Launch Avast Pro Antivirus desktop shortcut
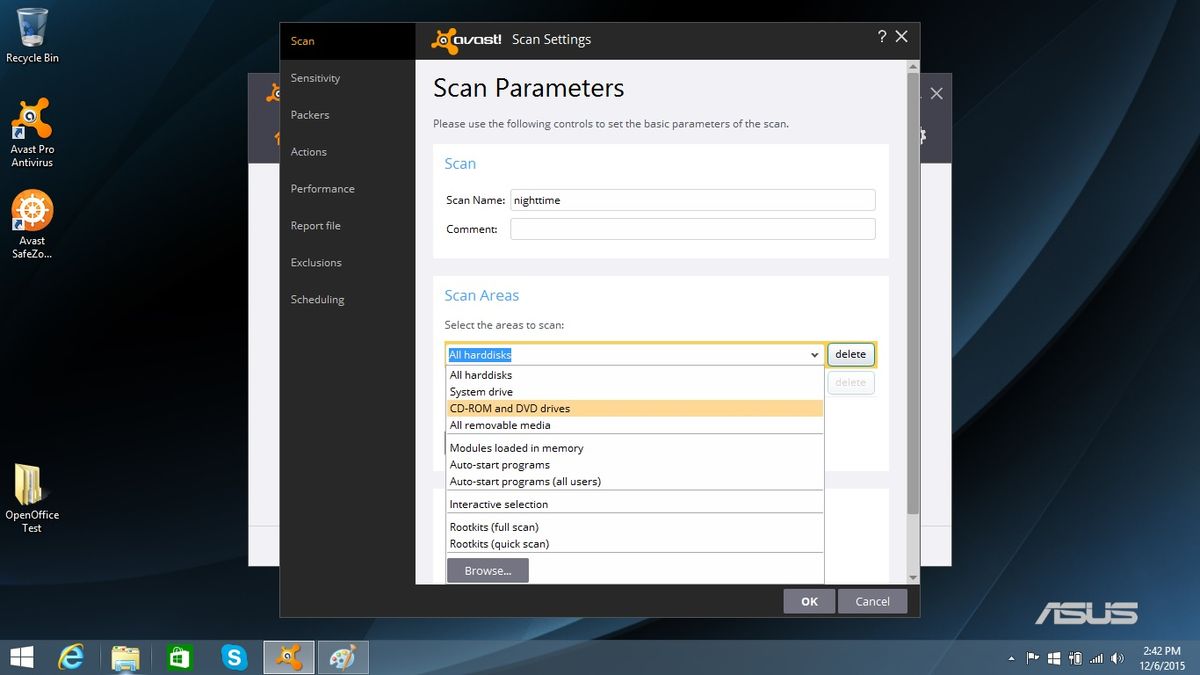 click(32, 132)
